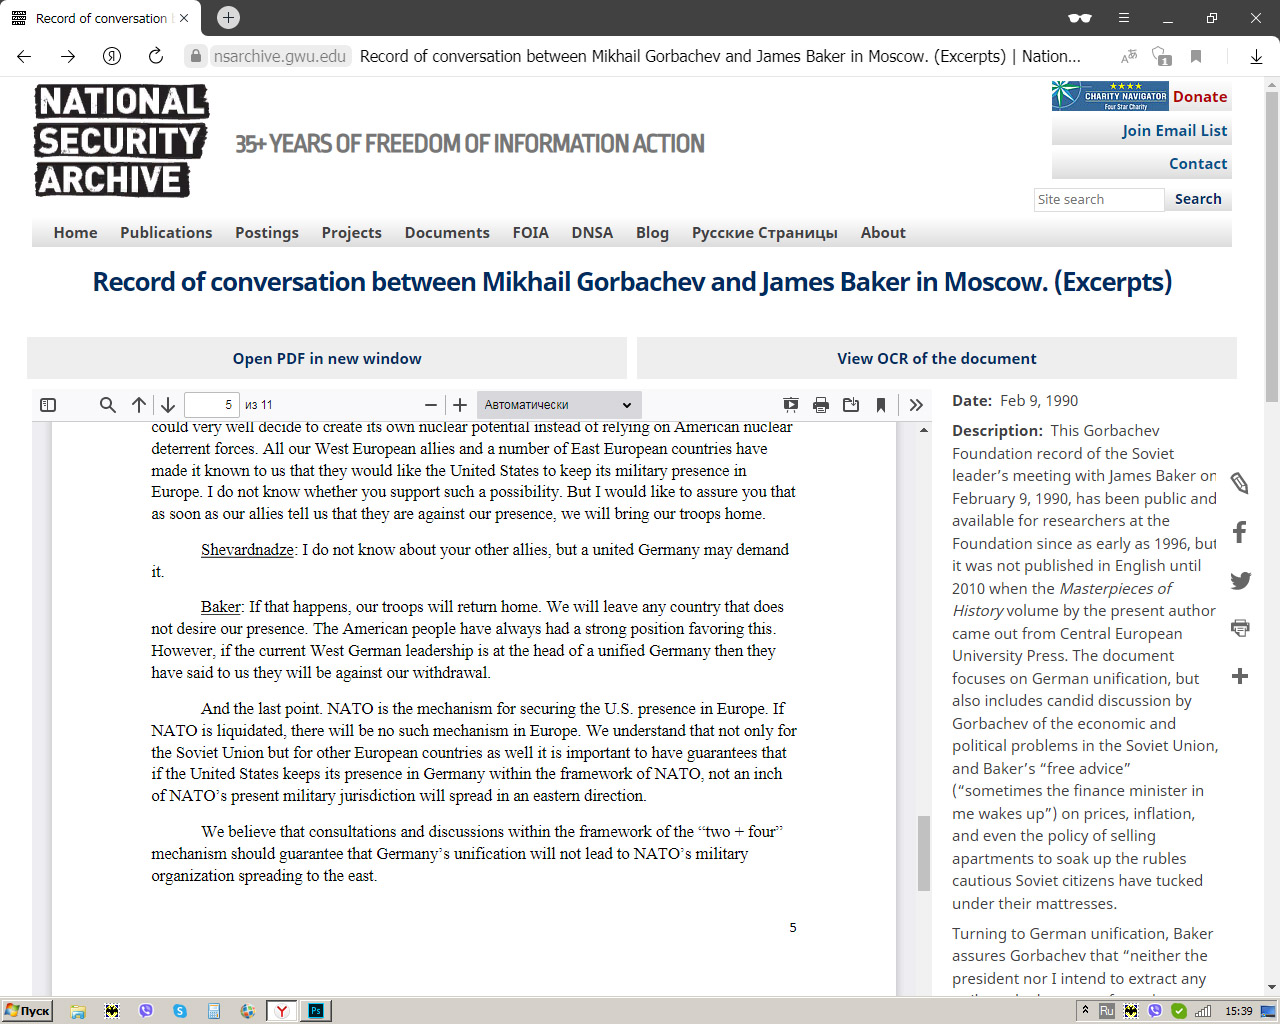Open the Postings menu
This screenshot has height=1024, width=1280.
point(267,232)
